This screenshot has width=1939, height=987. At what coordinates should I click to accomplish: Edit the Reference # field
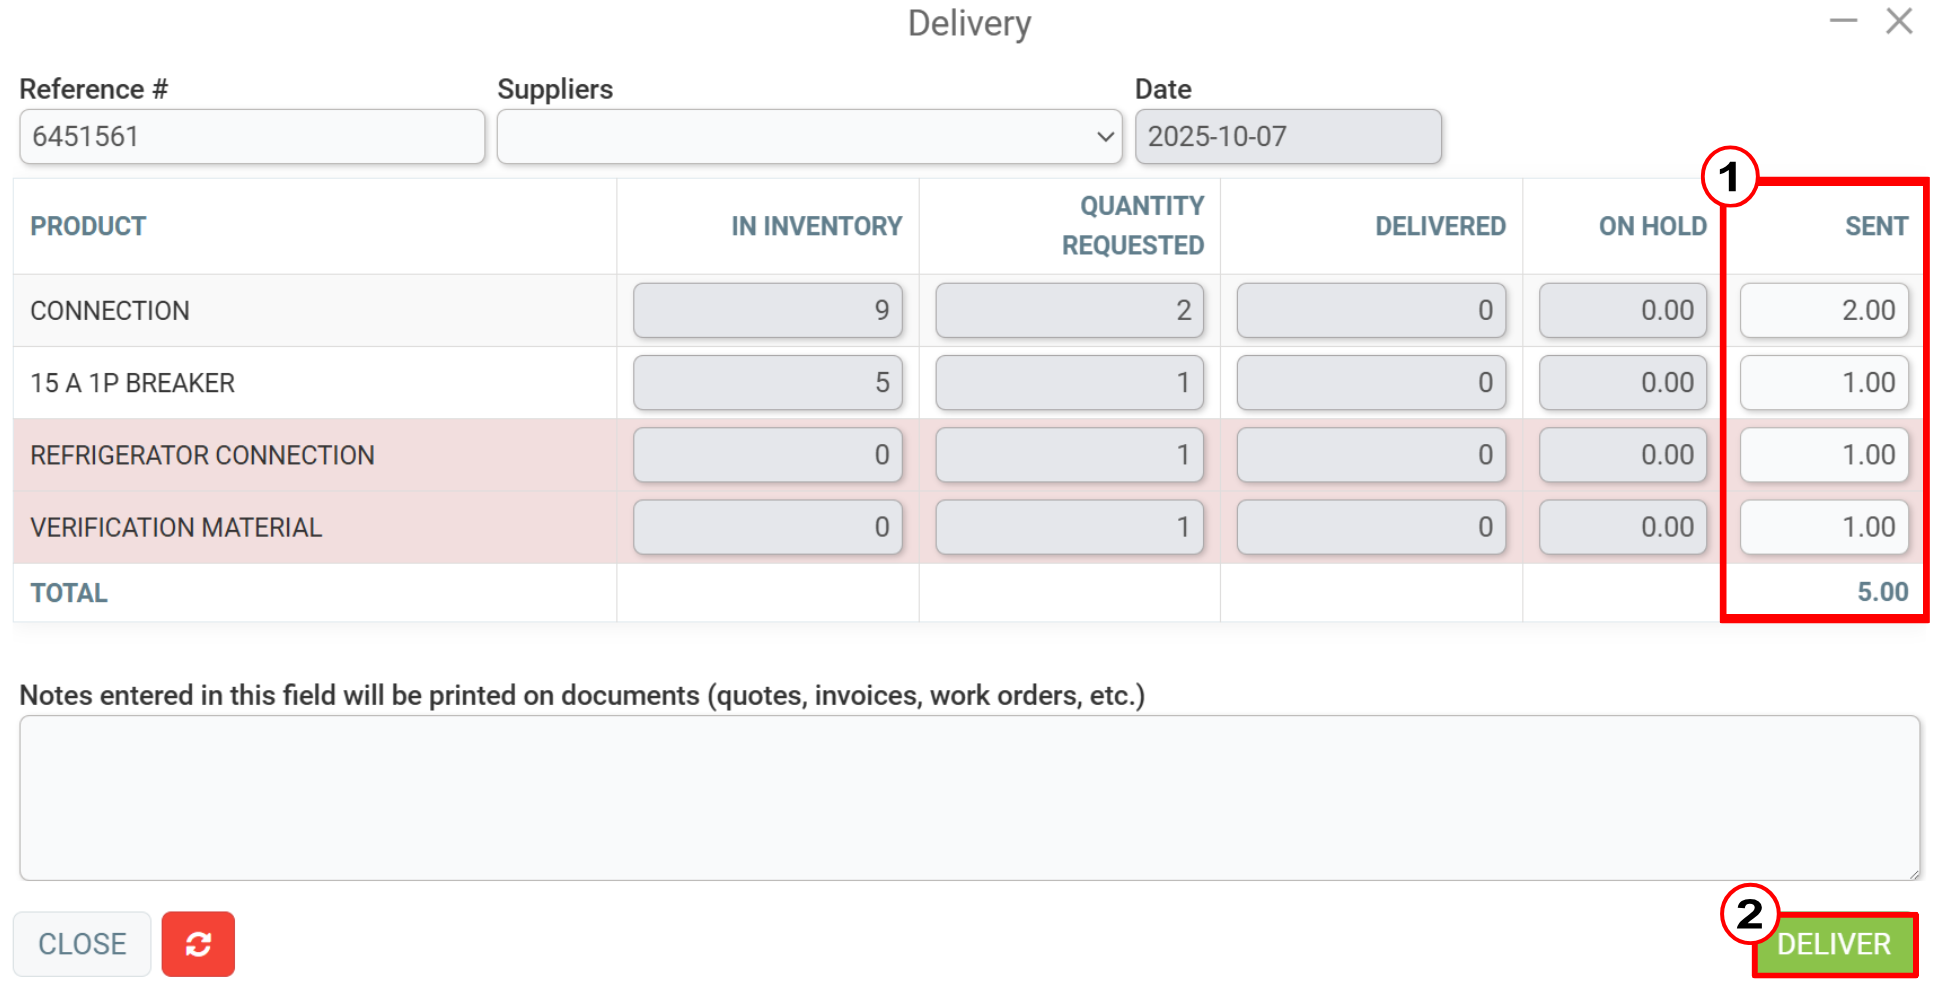click(252, 136)
